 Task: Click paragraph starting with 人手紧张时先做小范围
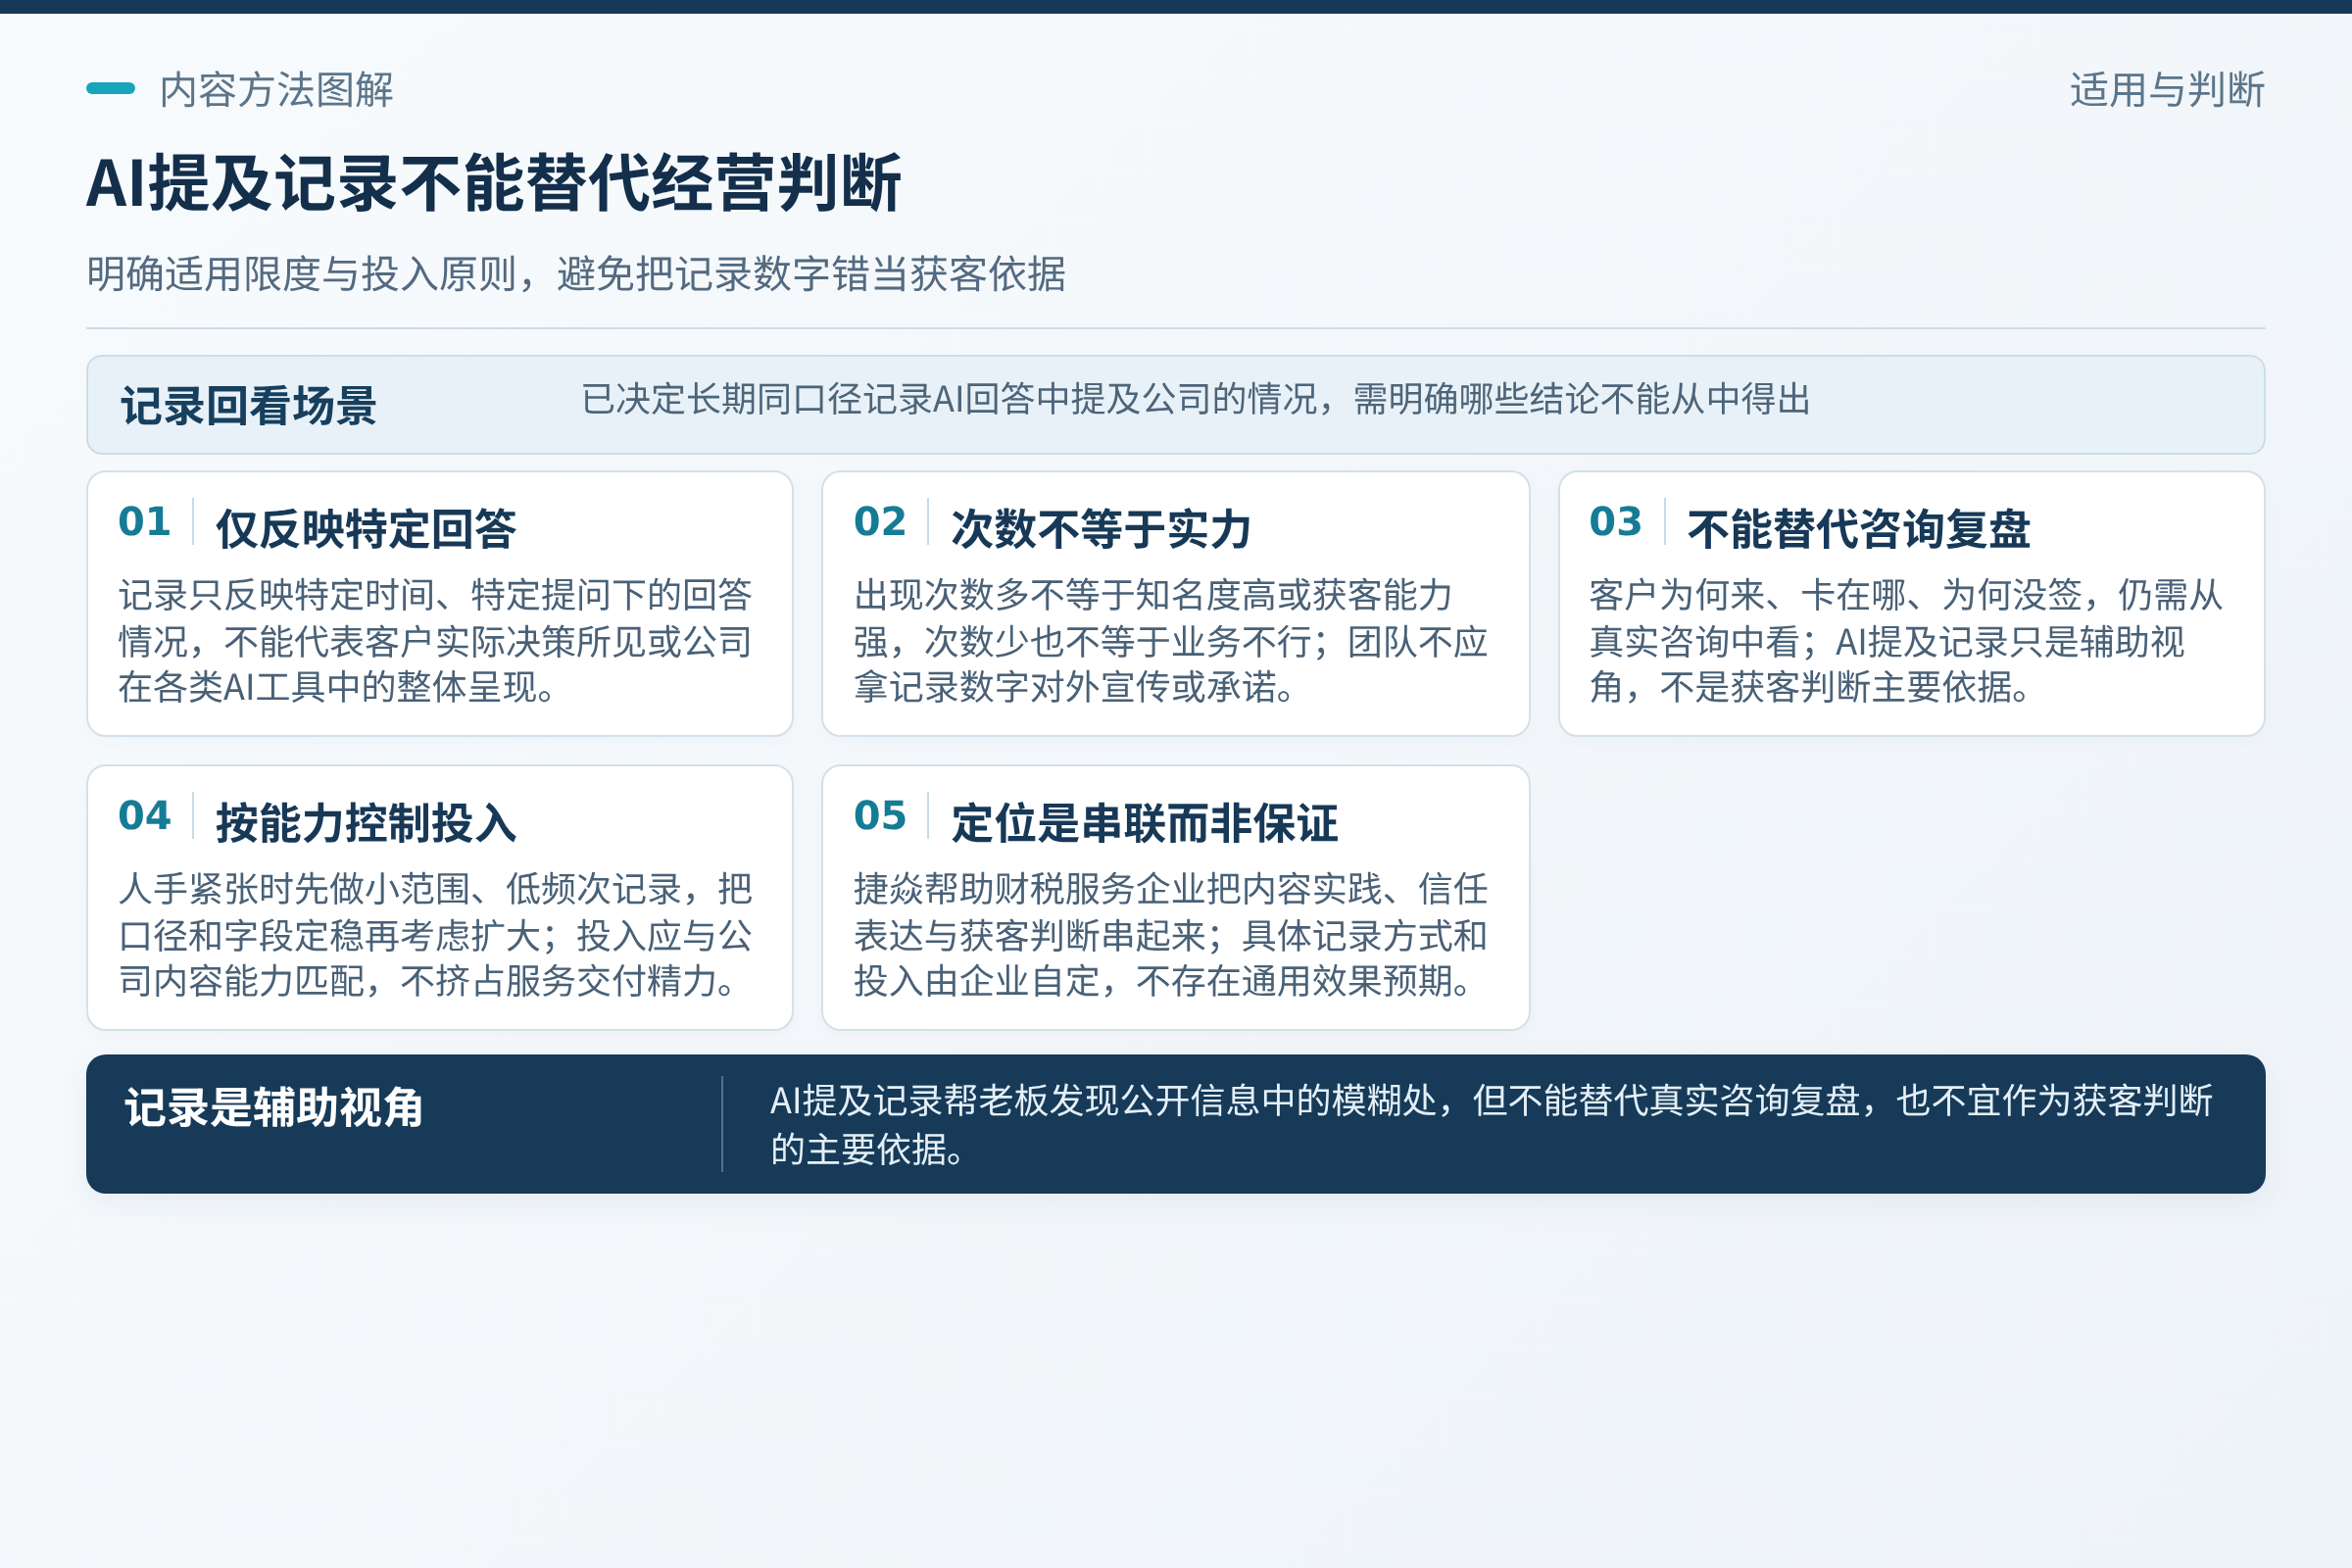(435, 935)
